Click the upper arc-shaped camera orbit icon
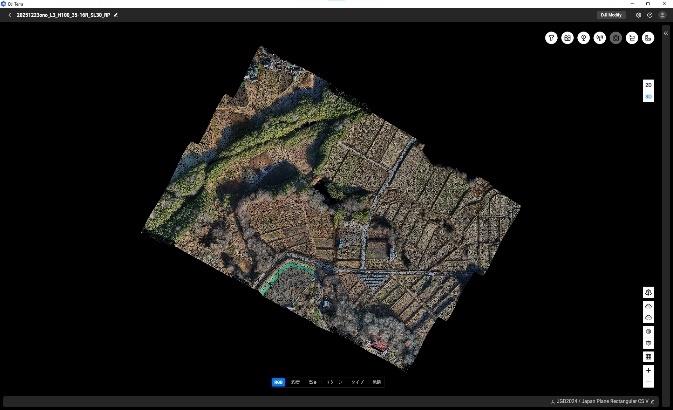This screenshot has width=673, height=410. pyautogui.click(x=648, y=307)
